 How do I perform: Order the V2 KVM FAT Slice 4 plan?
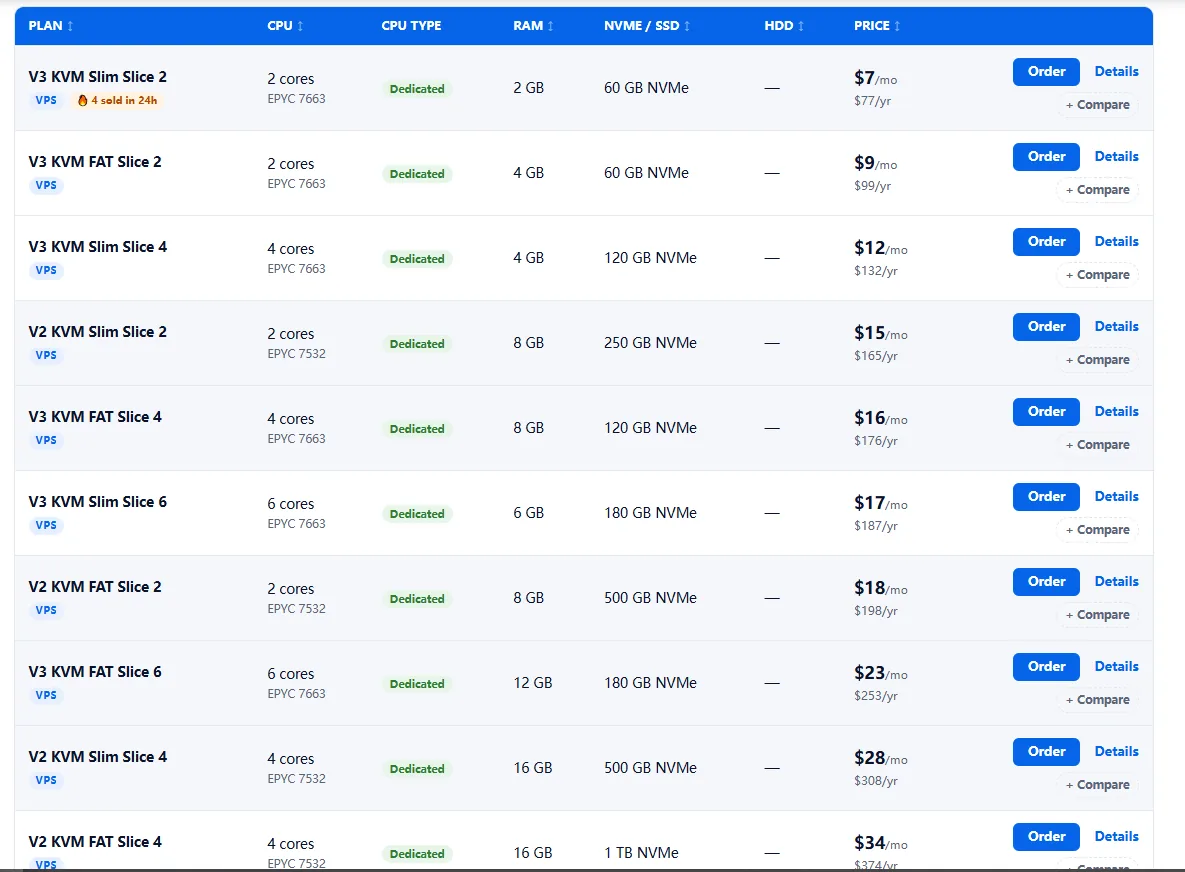(1046, 836)
